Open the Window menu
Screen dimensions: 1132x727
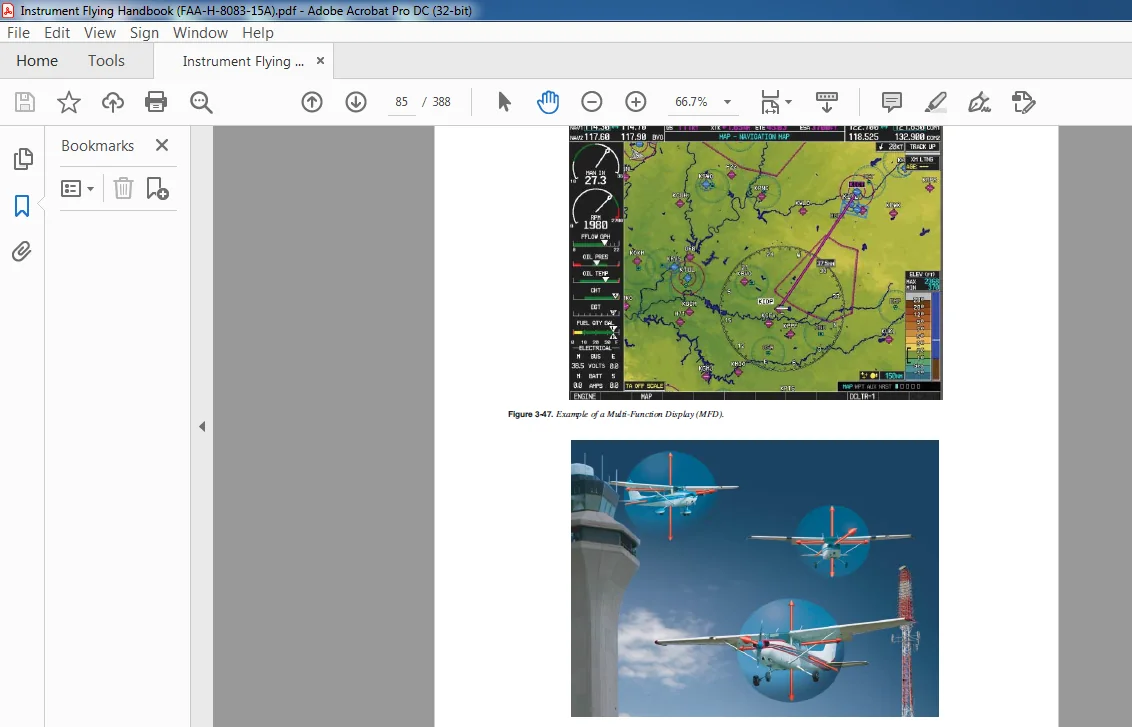[x=200, y=32]
